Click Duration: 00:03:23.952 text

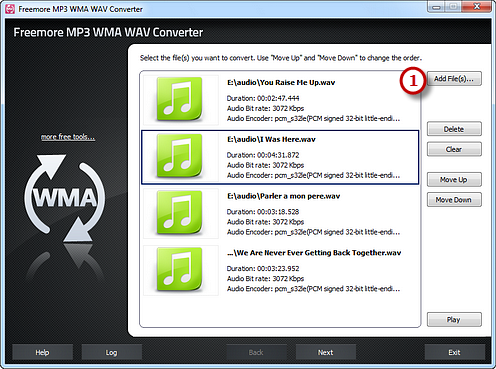click(263, 268)
